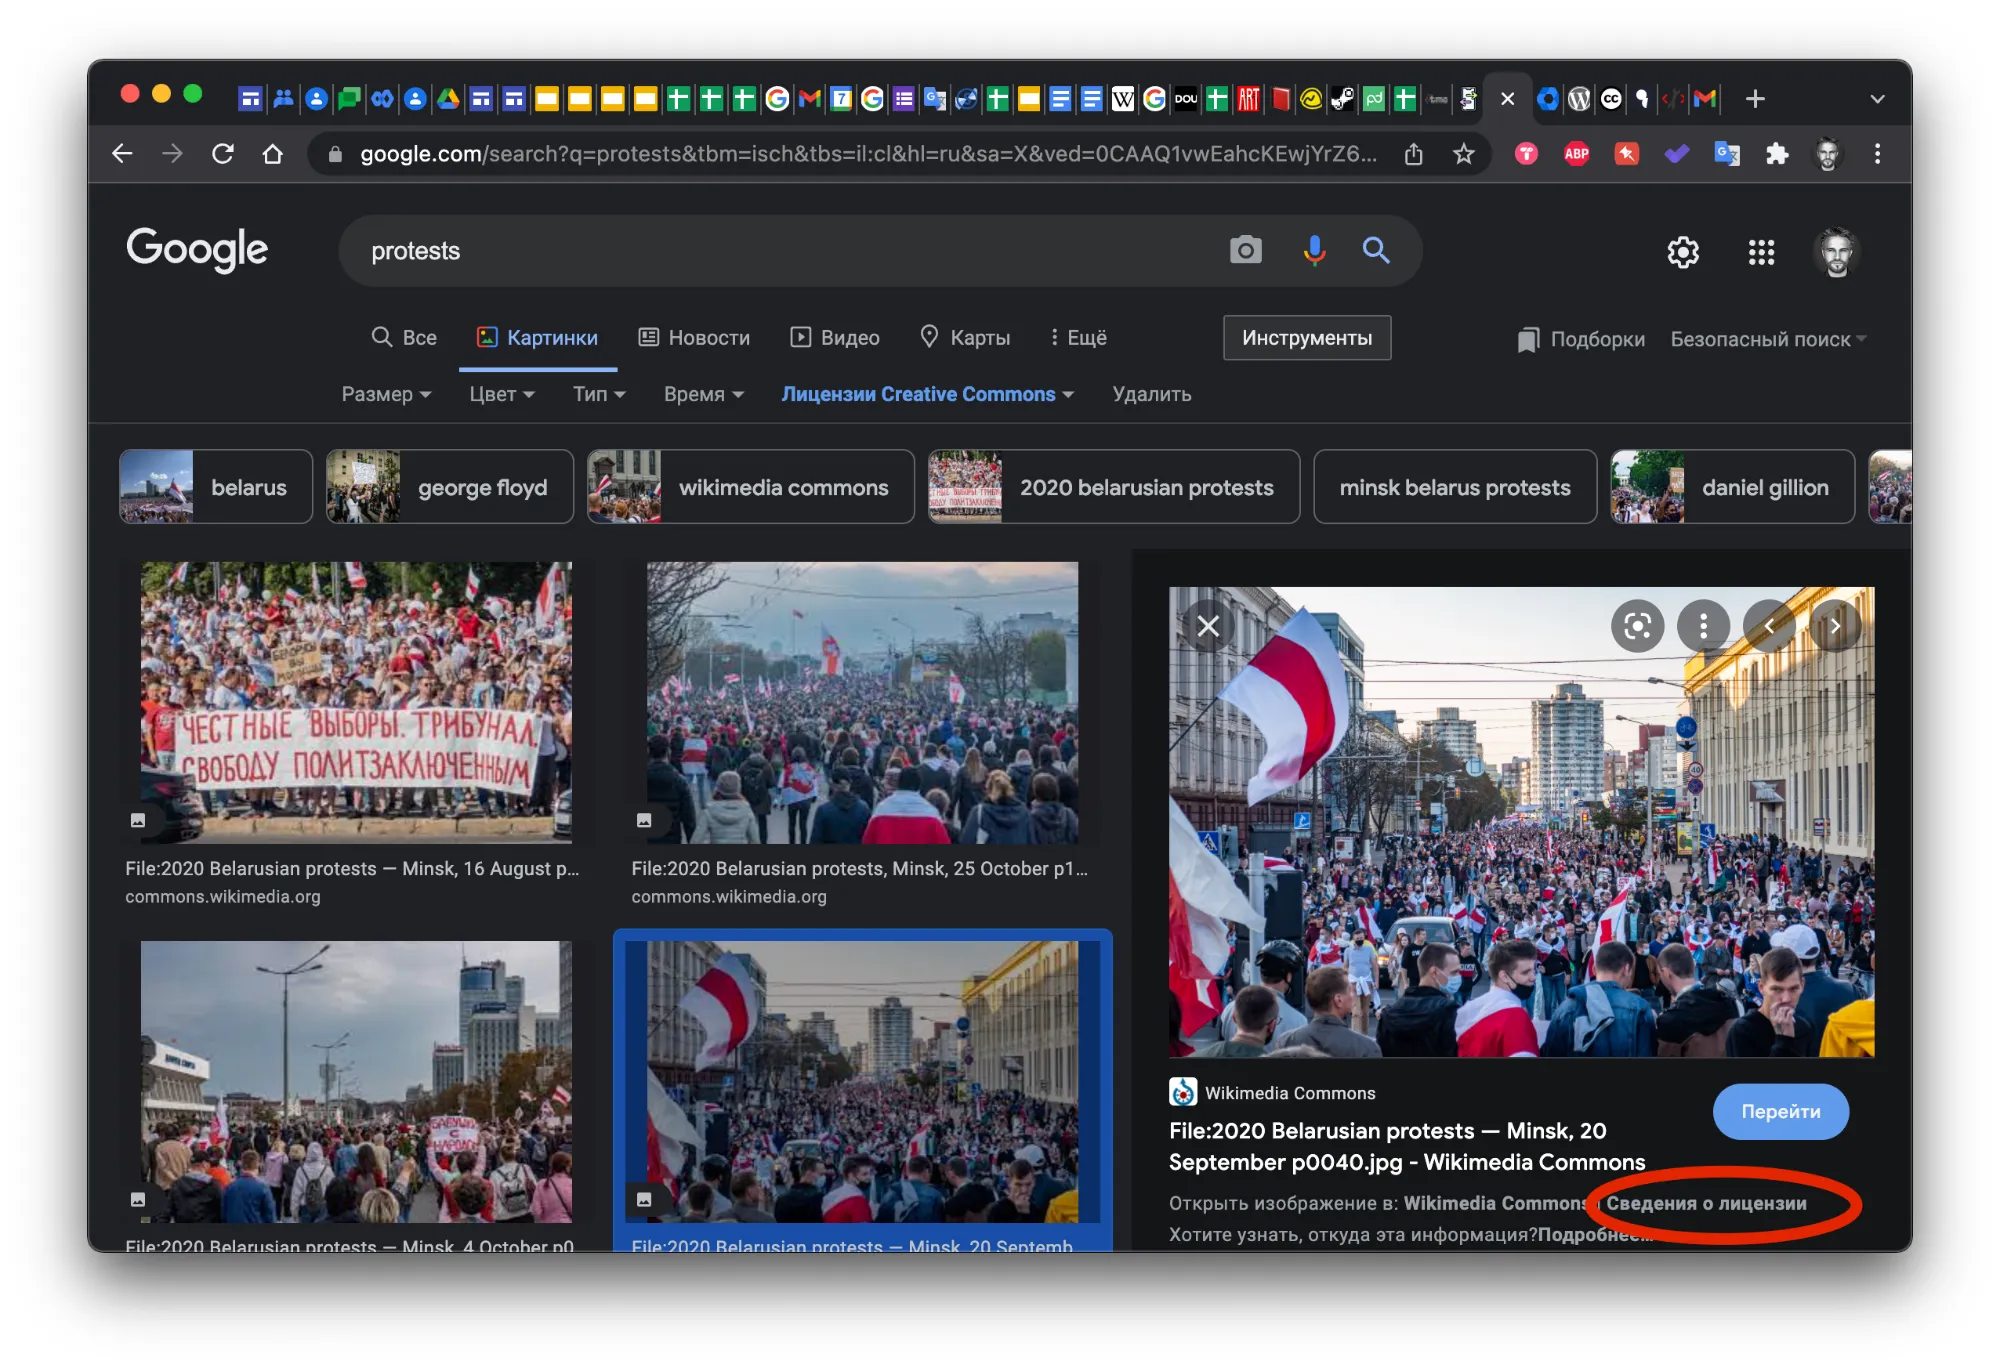Click the search by image camera icon
Viewport: 2000px width, 1368px height.
pyautogui.click(x=1245, y=250)
